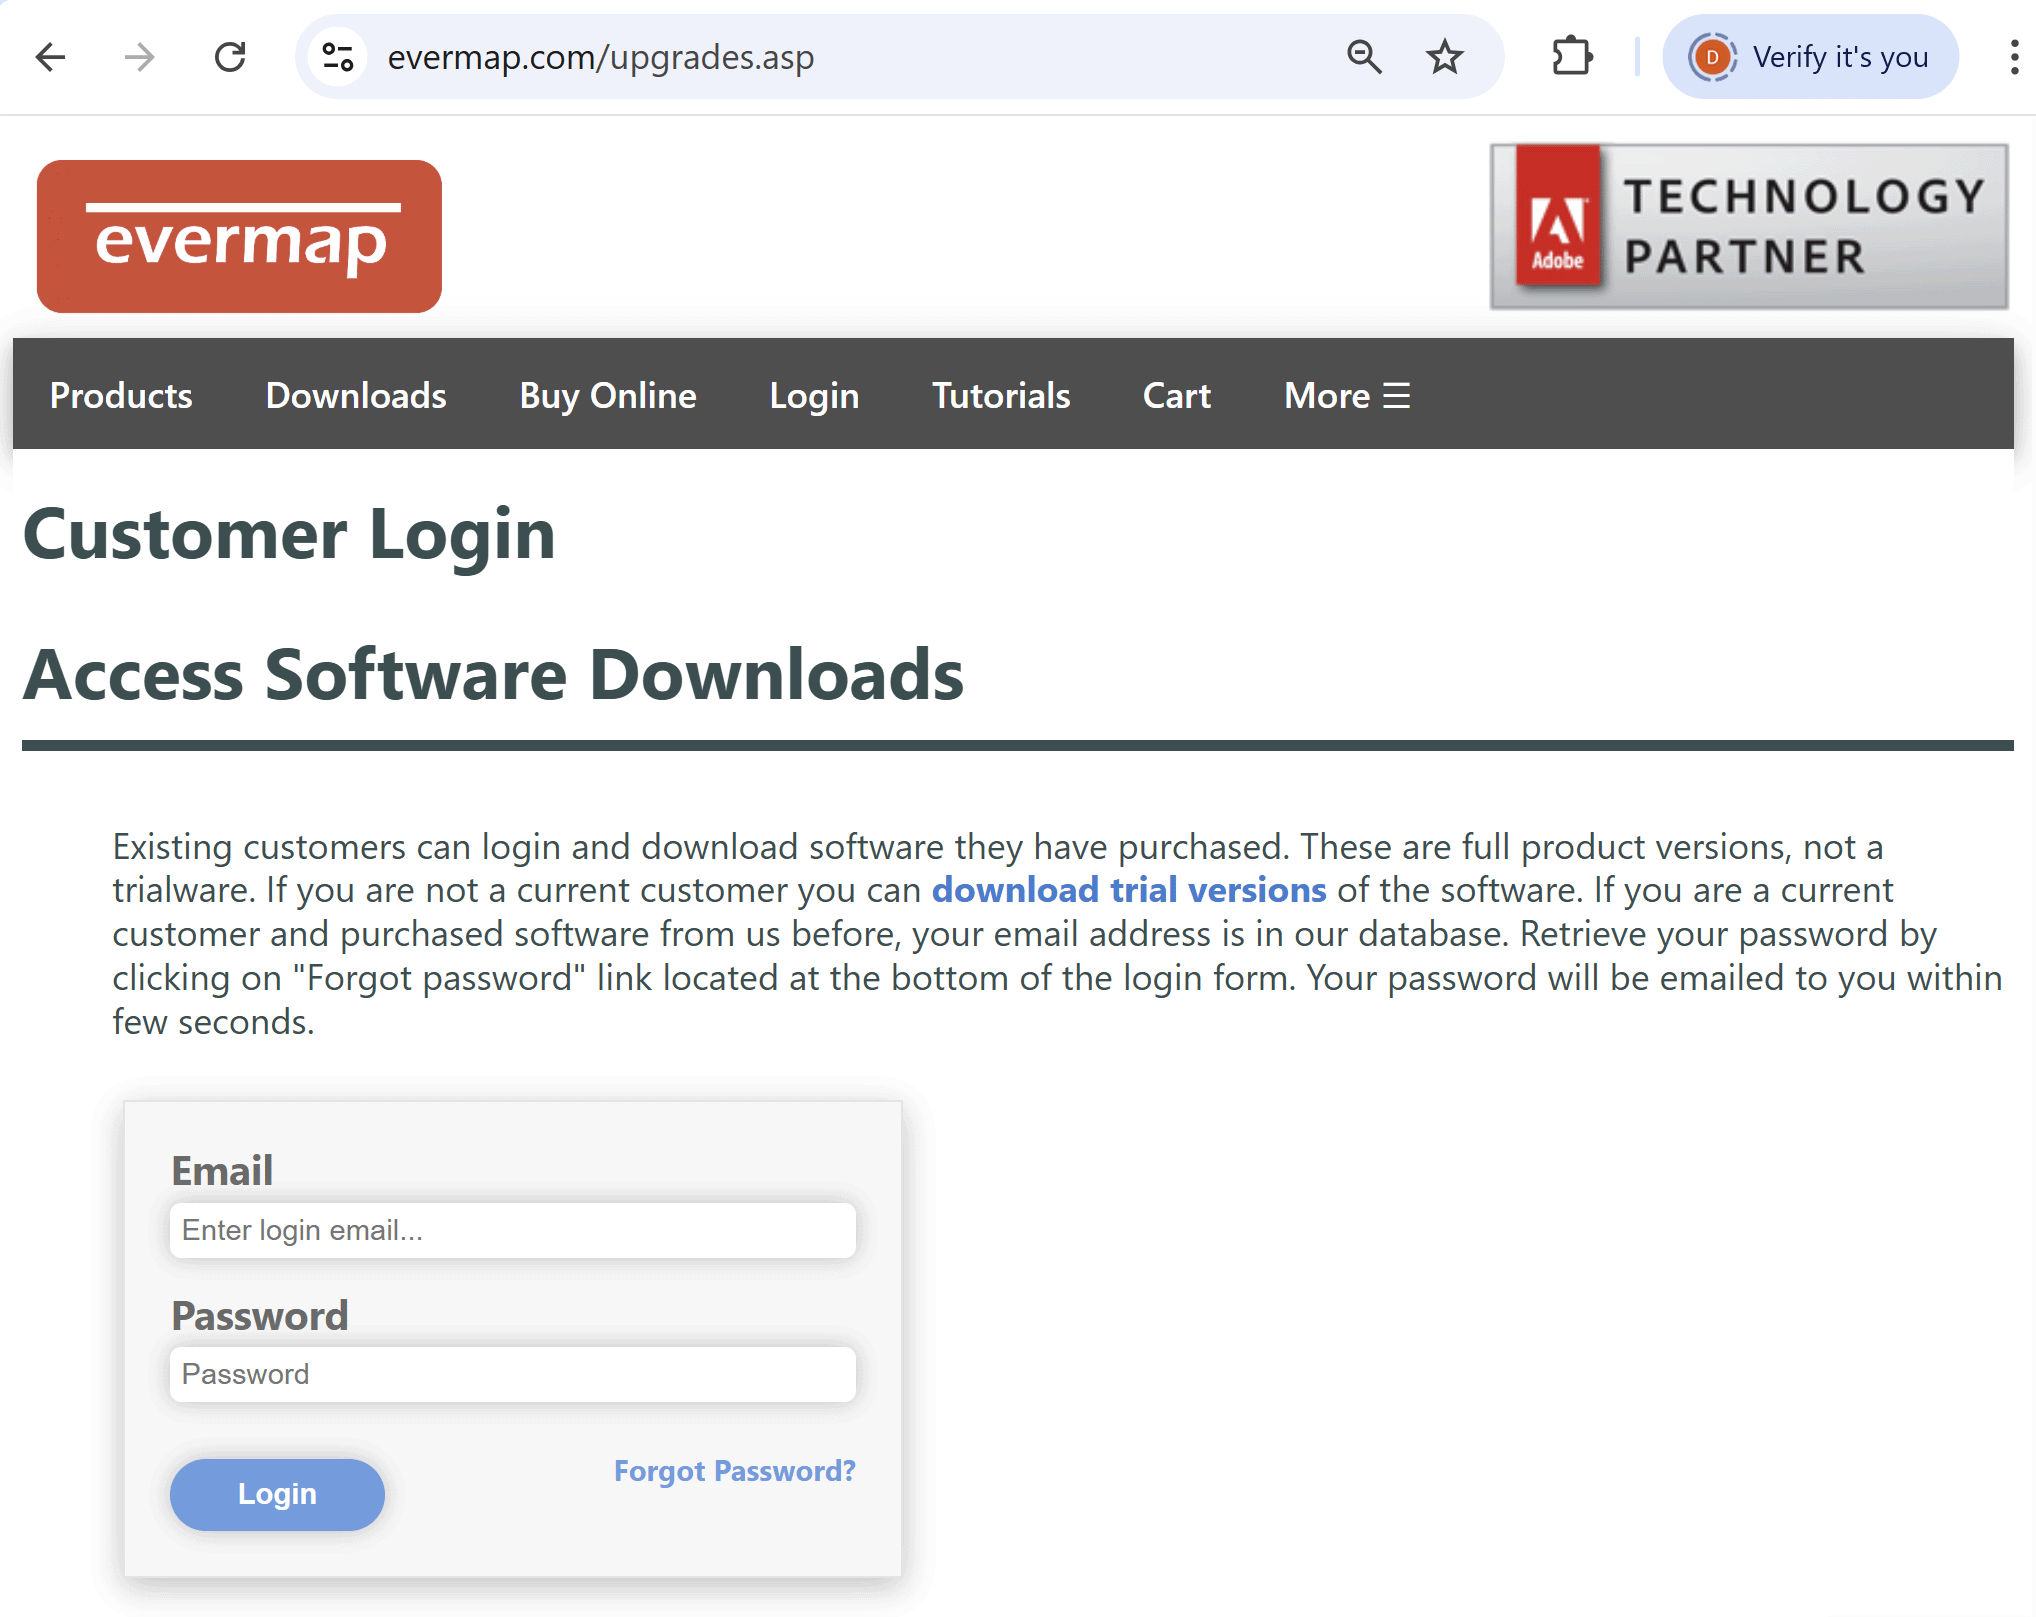Open the browser extensions puzzle icon
This screenshot has height=1617, width=2036.
[1572, 57]
